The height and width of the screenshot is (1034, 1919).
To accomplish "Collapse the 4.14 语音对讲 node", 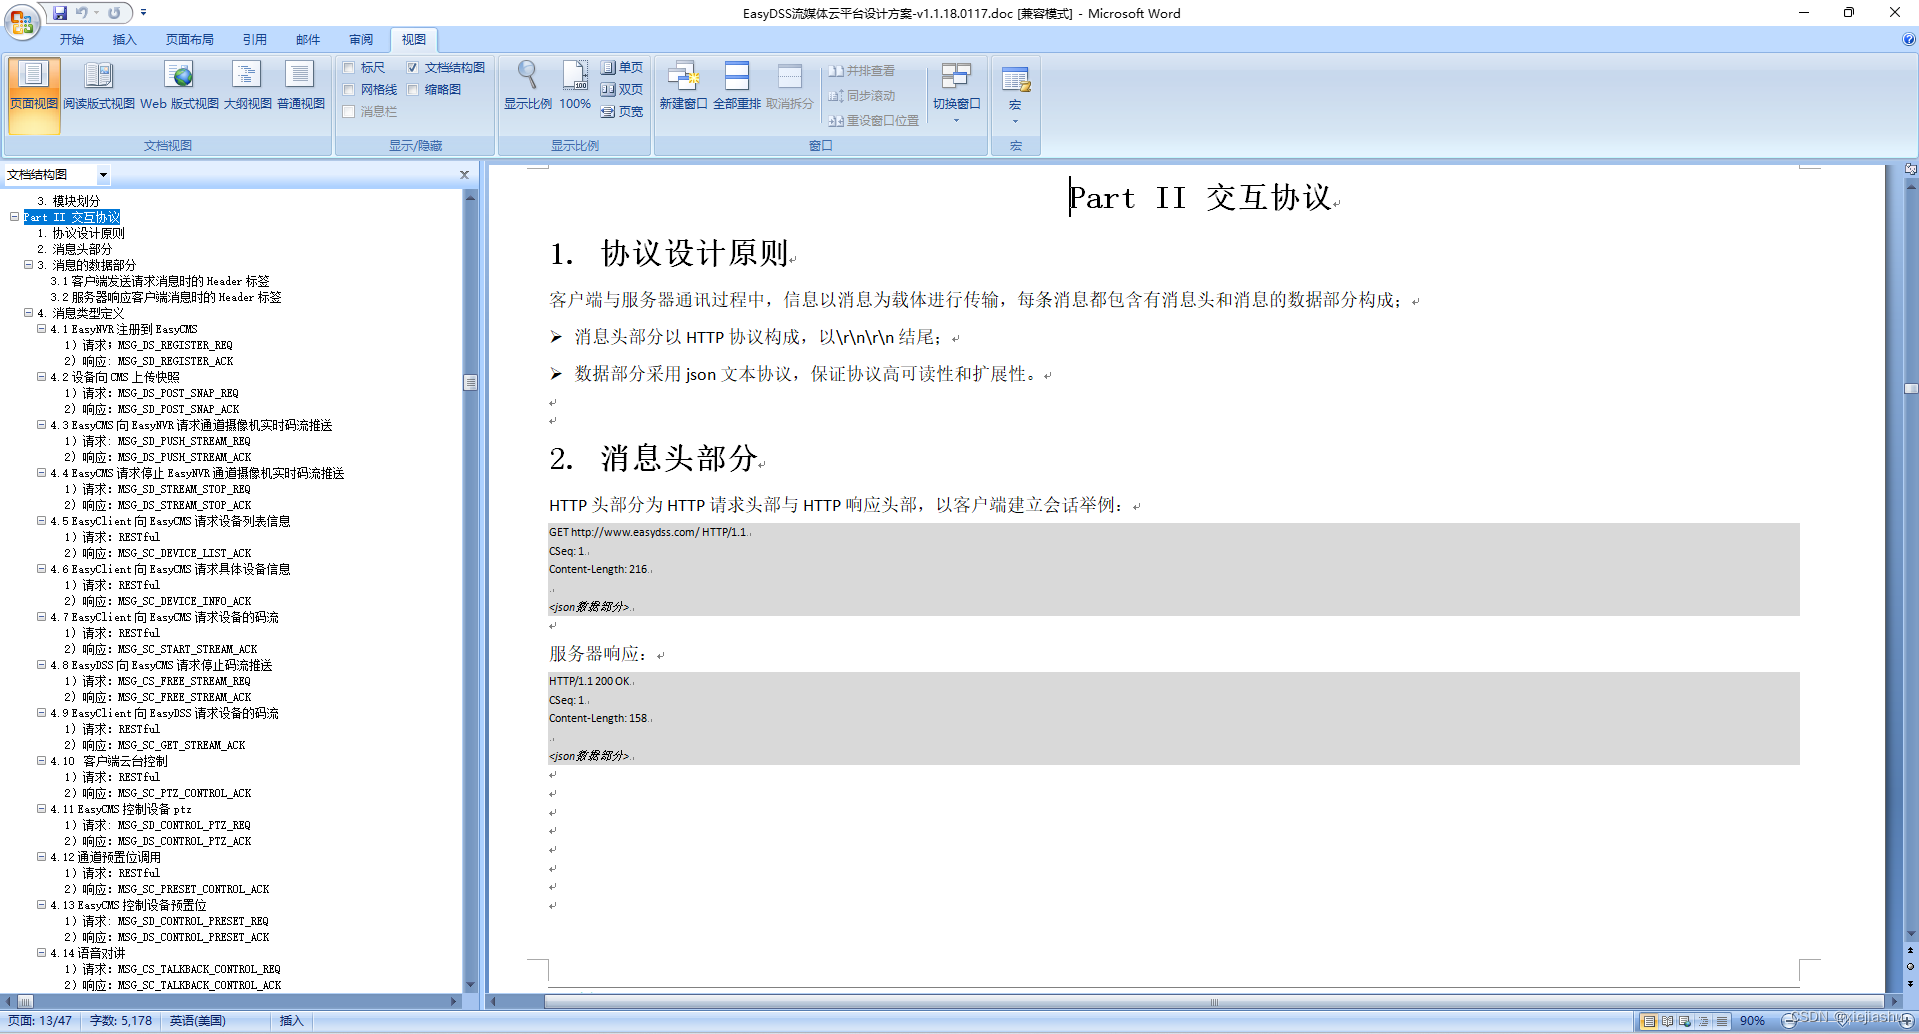I will (x=42, y=953).
